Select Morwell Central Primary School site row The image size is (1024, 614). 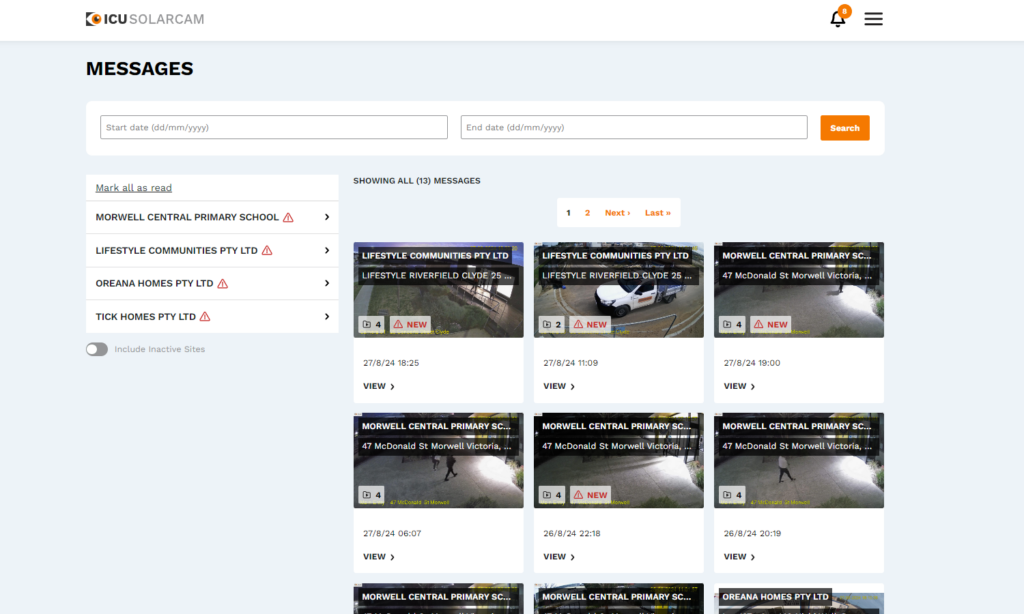tap(212, 217)
